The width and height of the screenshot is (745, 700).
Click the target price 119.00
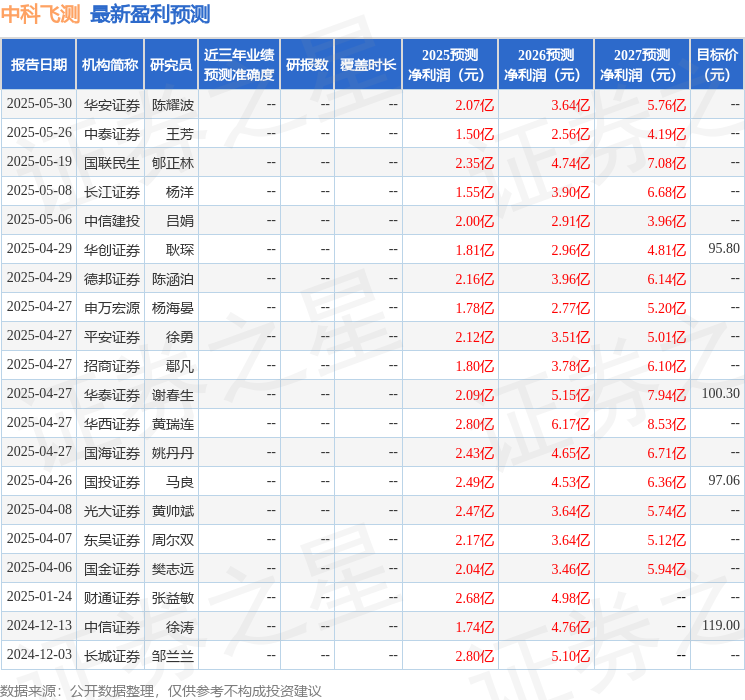(x=720, y=625)
